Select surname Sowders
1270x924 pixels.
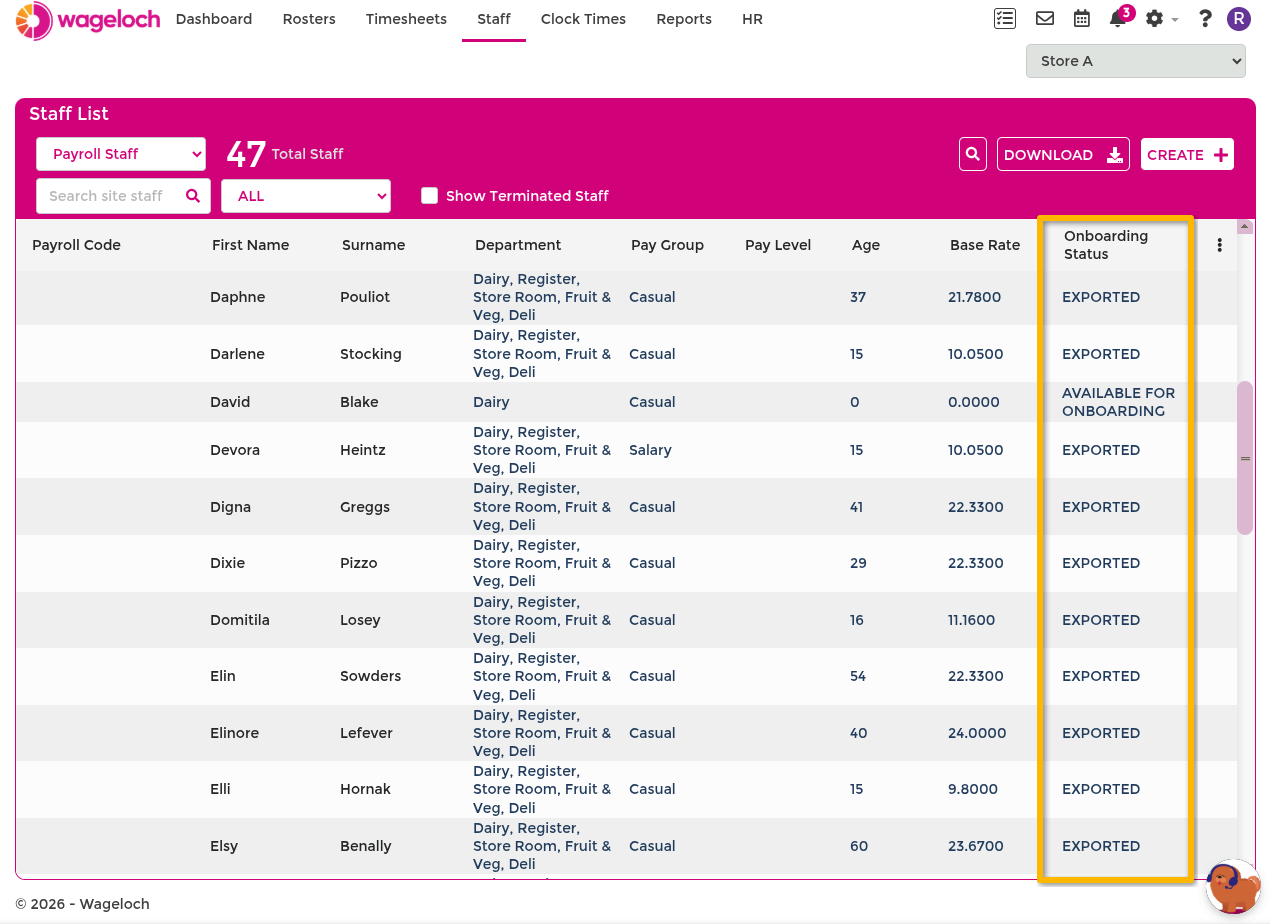coord(370,676)
